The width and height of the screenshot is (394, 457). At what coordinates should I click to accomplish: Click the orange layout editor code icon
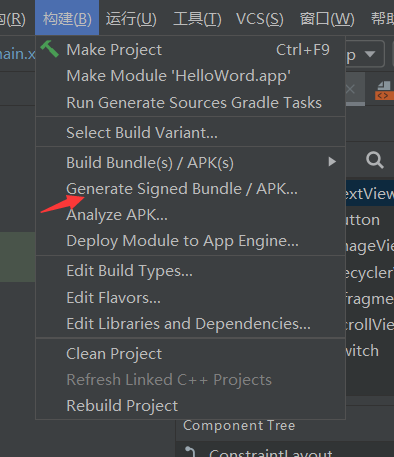[x=383, y=91]
